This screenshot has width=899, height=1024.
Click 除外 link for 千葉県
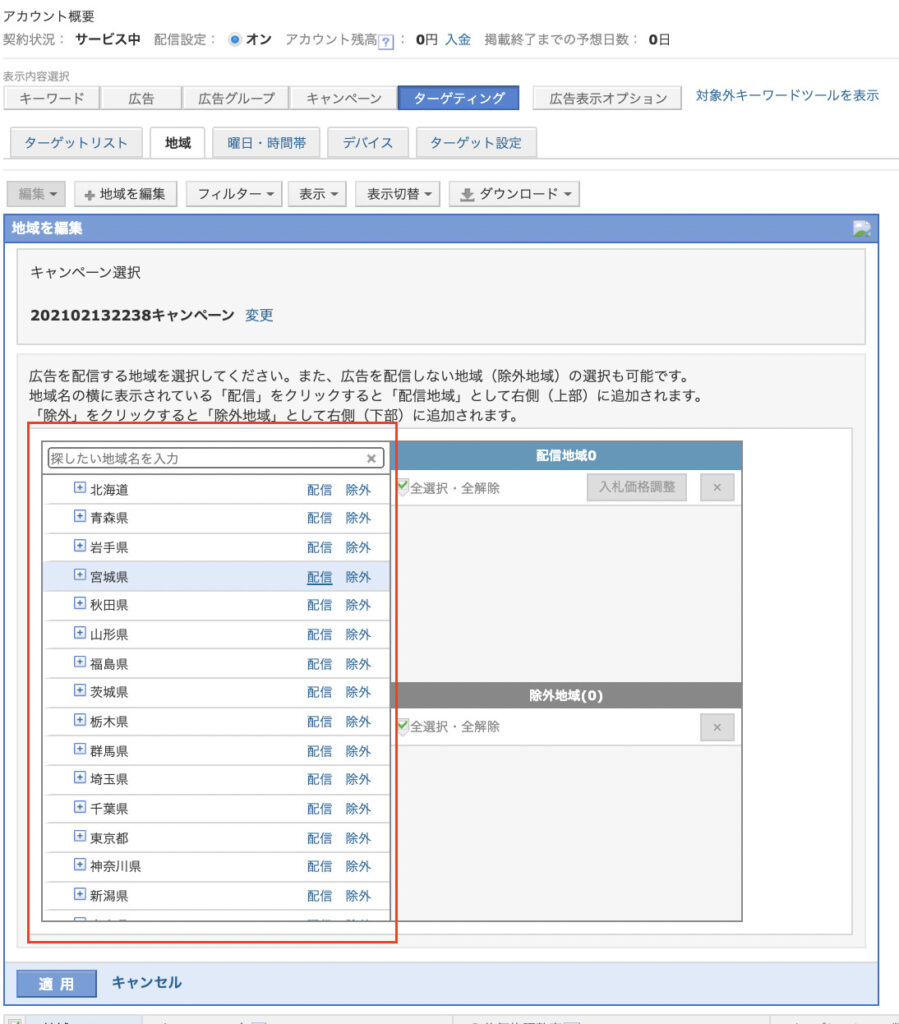[x=358, y=809]
